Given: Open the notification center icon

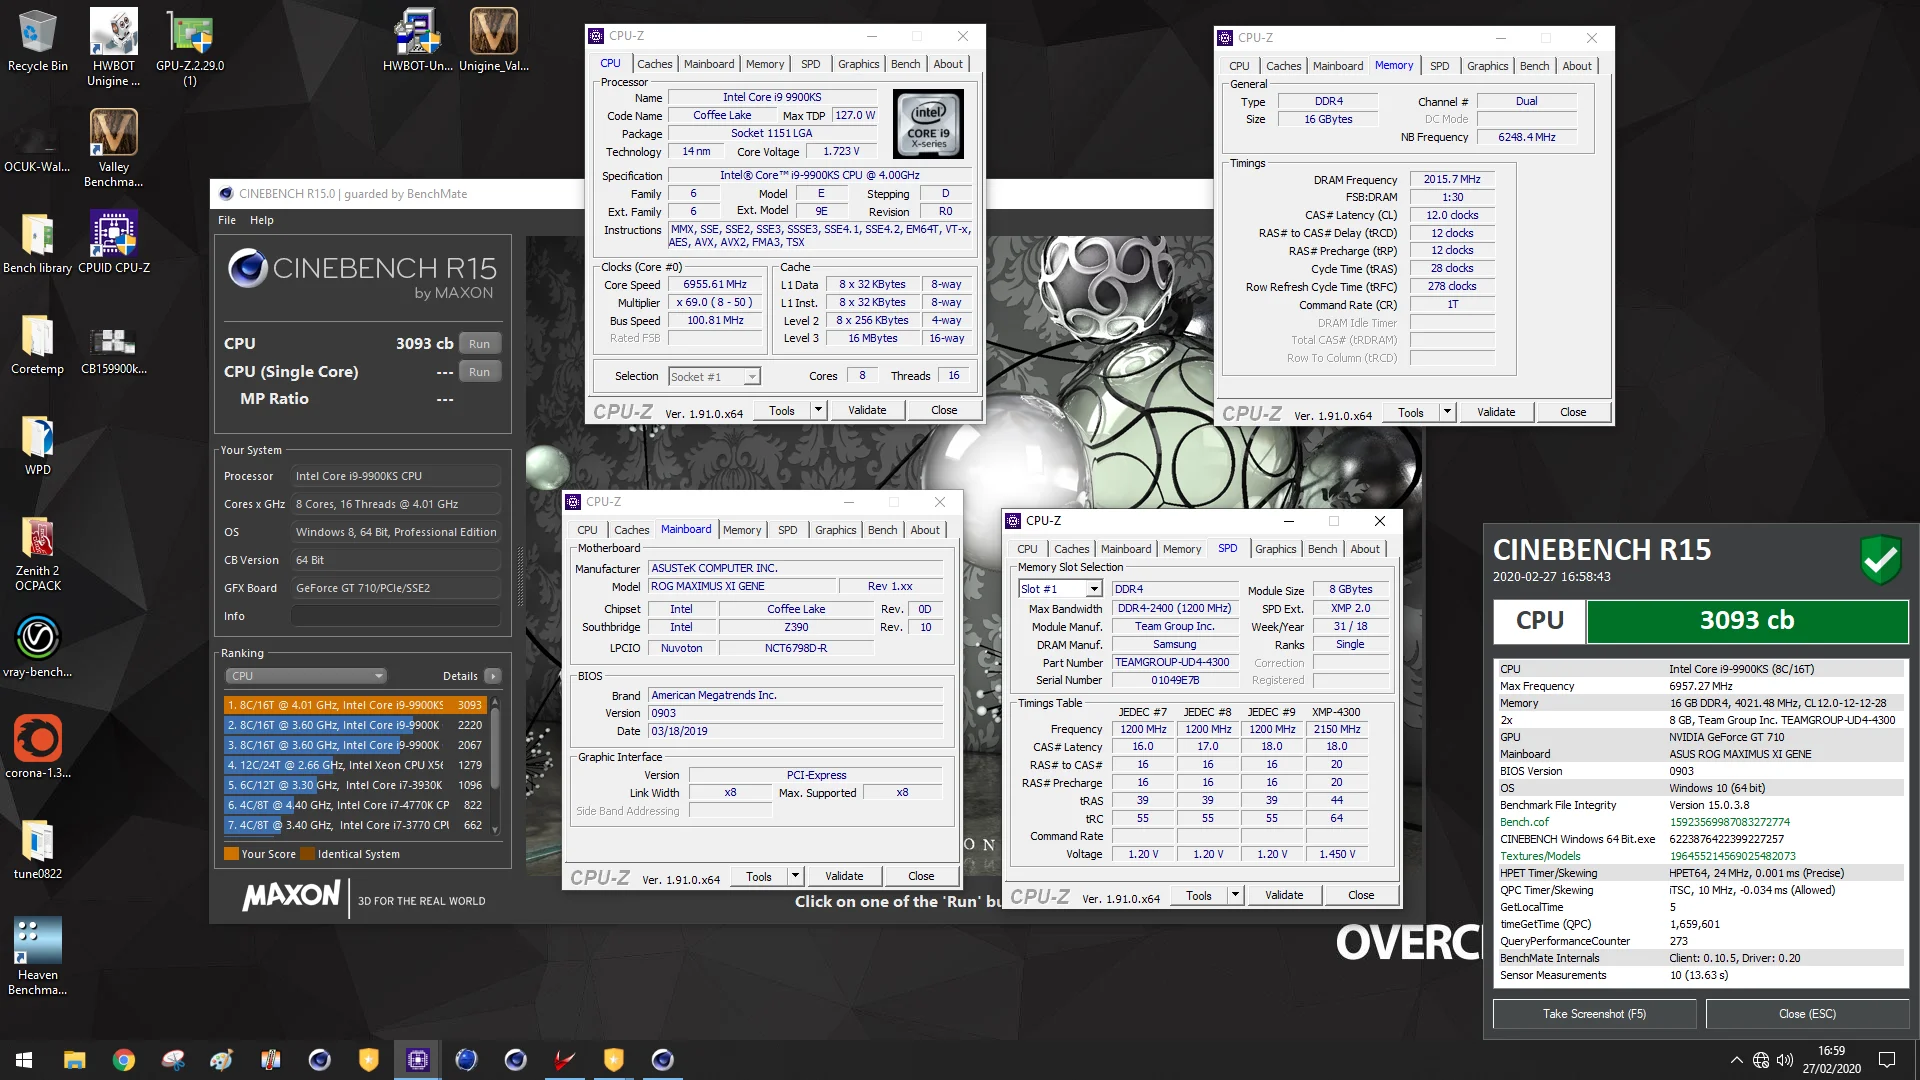Looking at the screenshot, I should tap(1887, 1060).
